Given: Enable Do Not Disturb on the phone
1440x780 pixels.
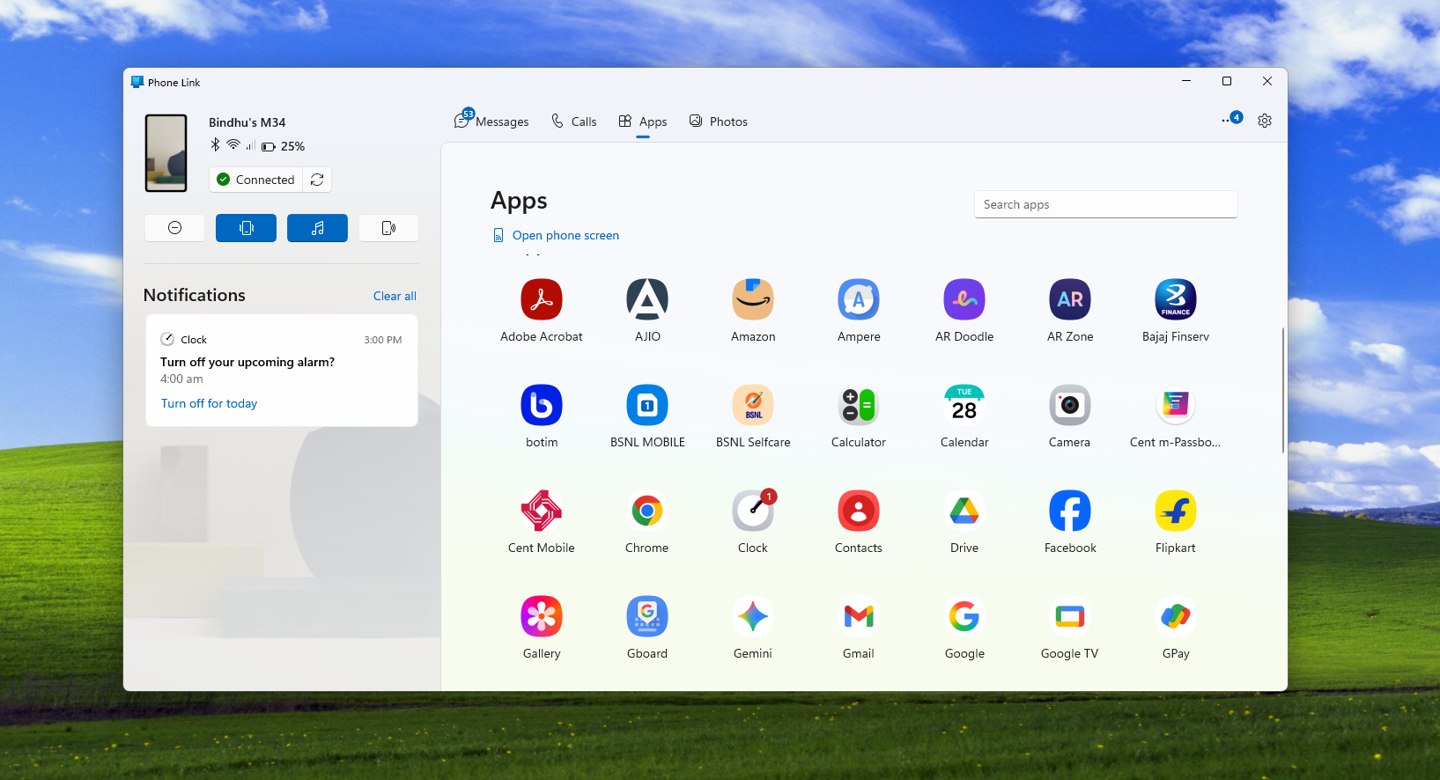Looking at the screenshot, I should (174, 227).
